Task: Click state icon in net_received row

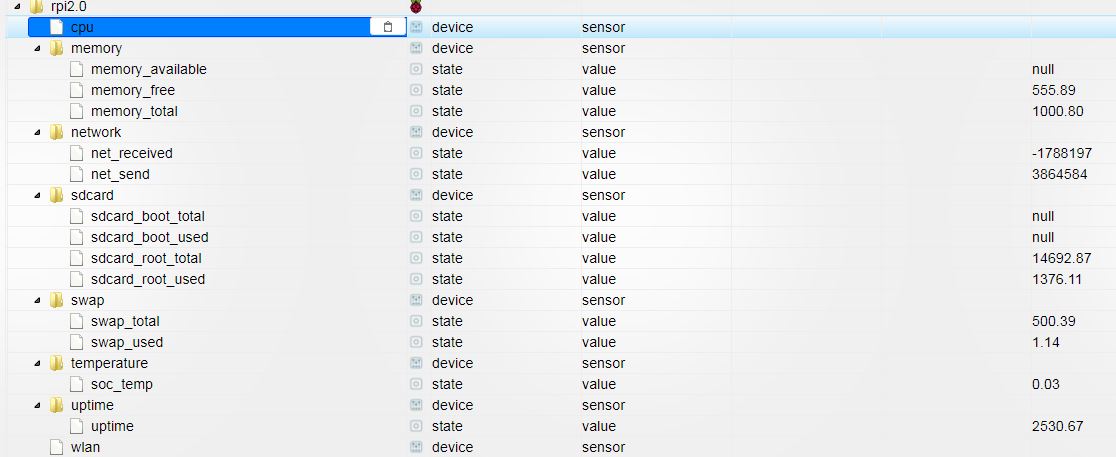Action: click(416, 153)
